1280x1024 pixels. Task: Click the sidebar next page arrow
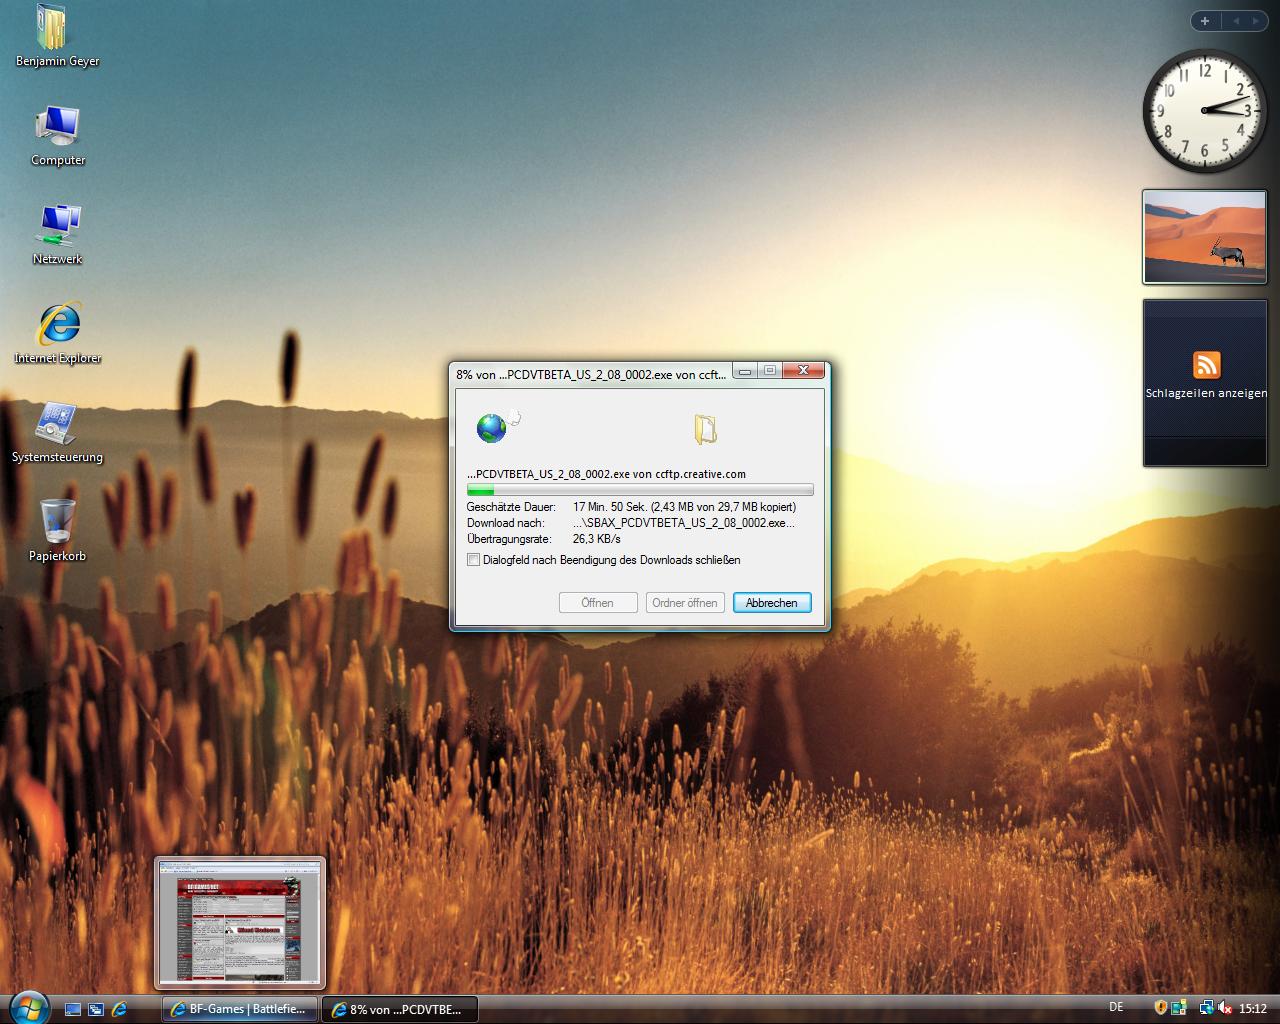point(1256,20)
